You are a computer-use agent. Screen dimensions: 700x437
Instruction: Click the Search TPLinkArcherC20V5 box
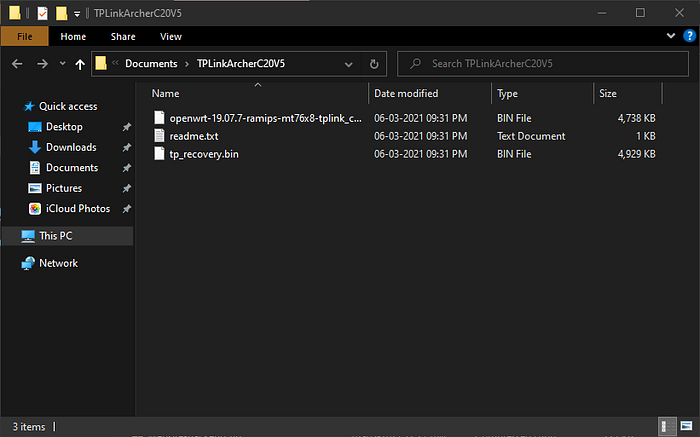[543, 64]
